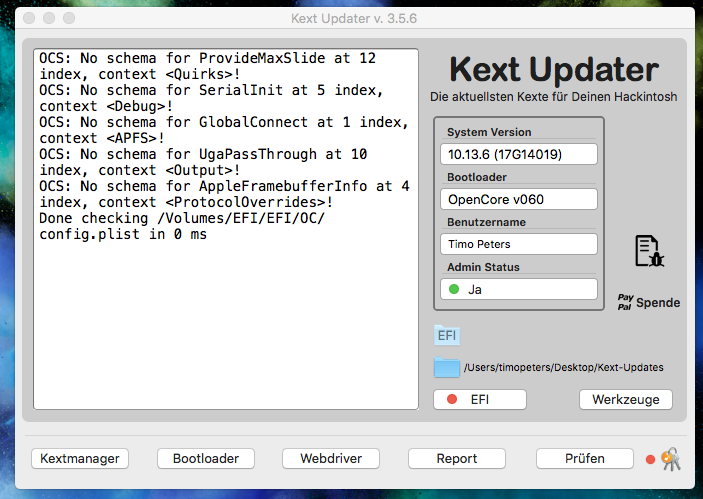This screenshot has height=499, width=703.
Task: Click the /Users/timopeters/Desktop/Kext-Updates path text
Action: tap(564, 368)
